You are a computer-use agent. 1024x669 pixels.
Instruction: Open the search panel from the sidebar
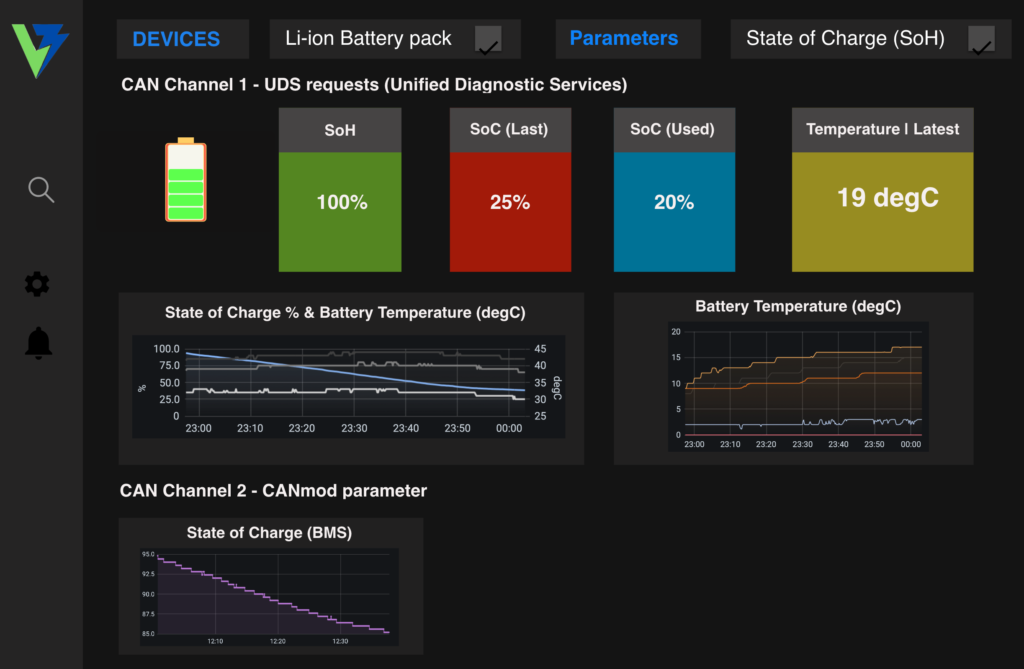pyautogui.click(x=40, y=189)
